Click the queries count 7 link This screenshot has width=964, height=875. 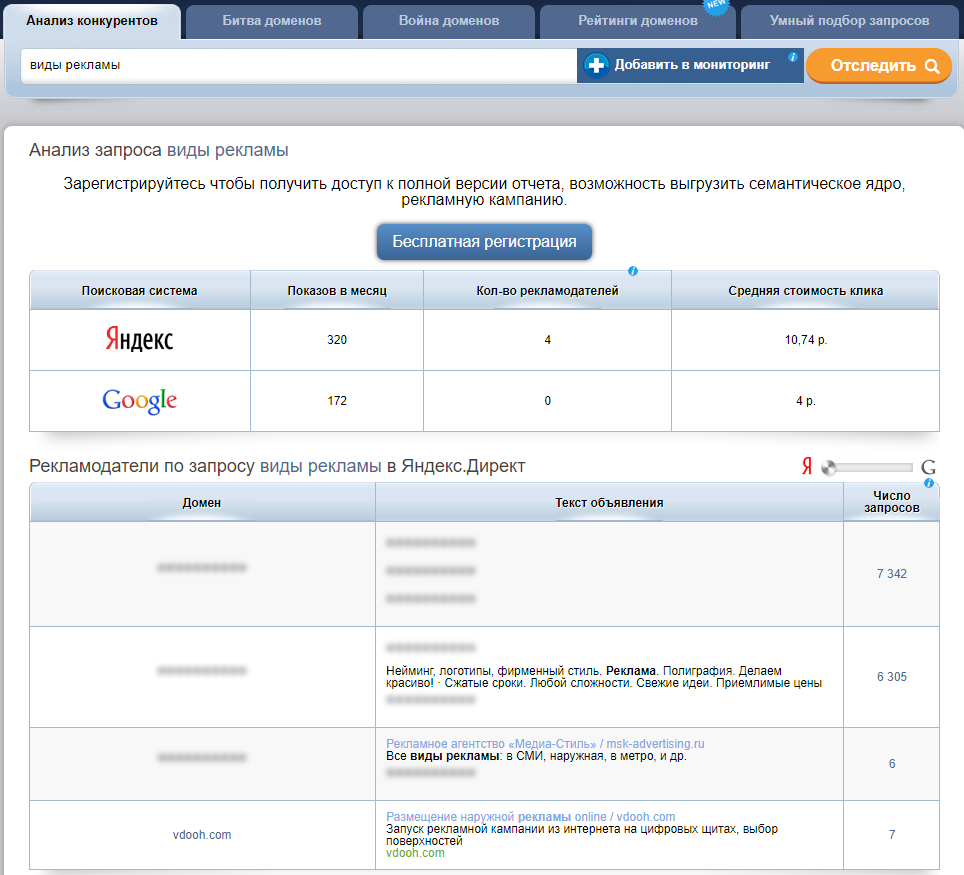(x=891, y=834)
